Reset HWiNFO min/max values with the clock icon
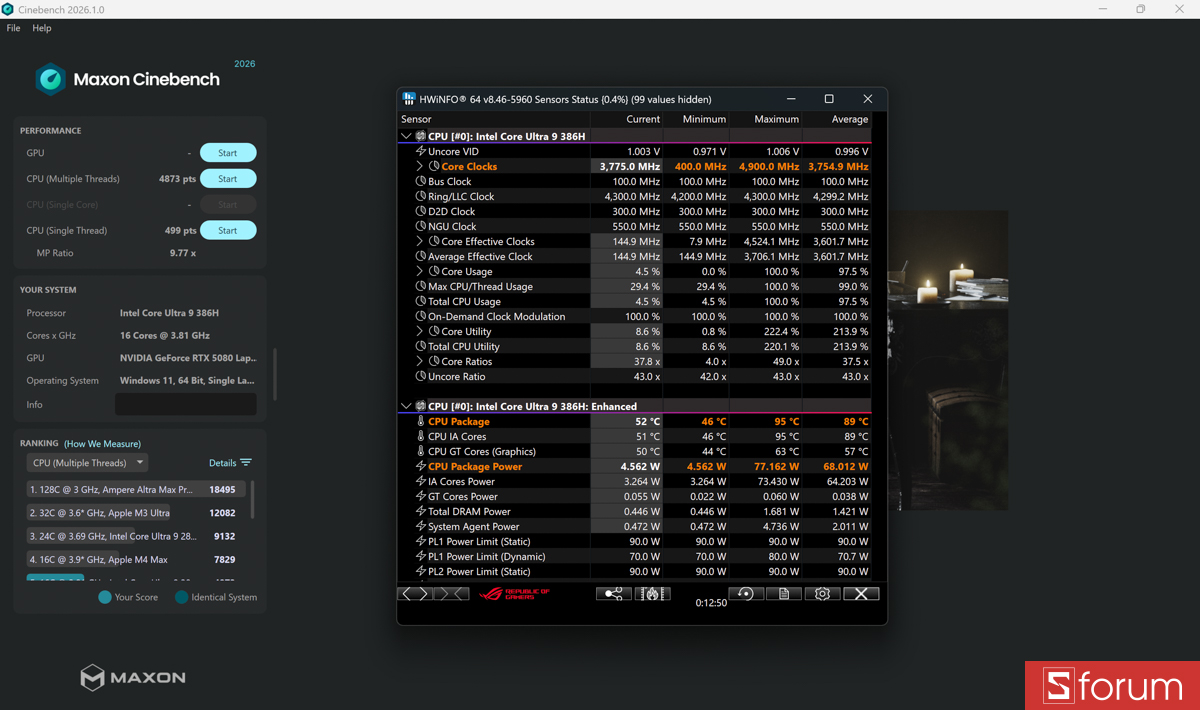The width and height of the screenshot is (1200, 710). click(745, 593)
